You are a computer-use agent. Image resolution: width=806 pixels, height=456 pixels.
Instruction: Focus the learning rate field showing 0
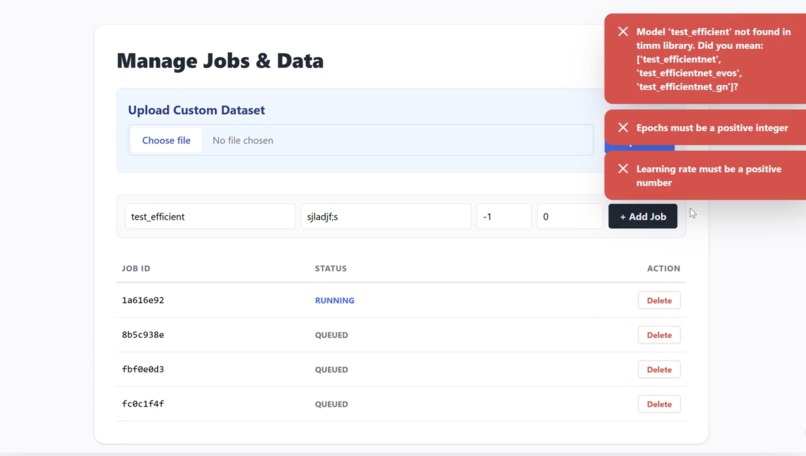coord(570,216)
